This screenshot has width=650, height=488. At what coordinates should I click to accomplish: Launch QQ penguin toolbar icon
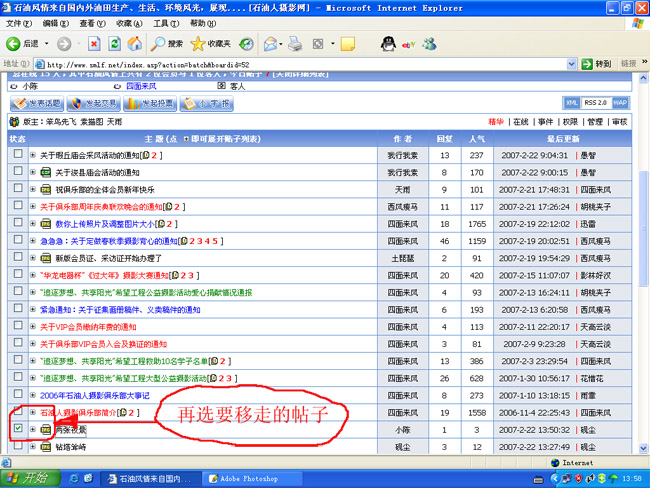point(388,44)
